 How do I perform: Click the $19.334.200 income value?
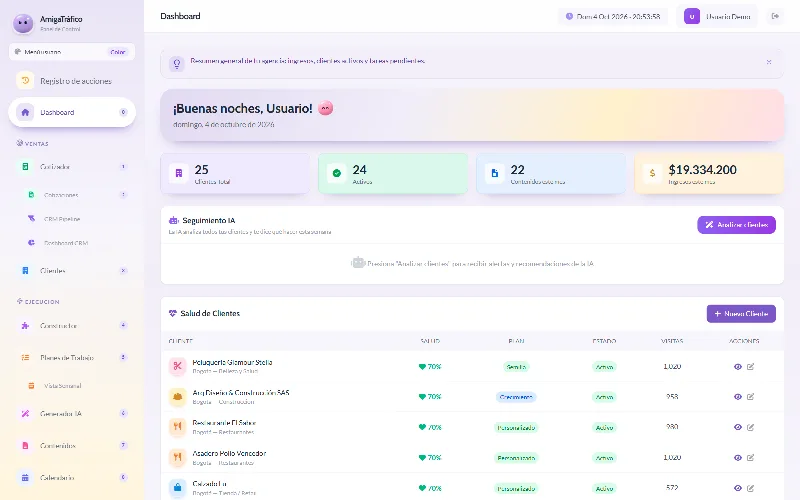pos(703,170)
